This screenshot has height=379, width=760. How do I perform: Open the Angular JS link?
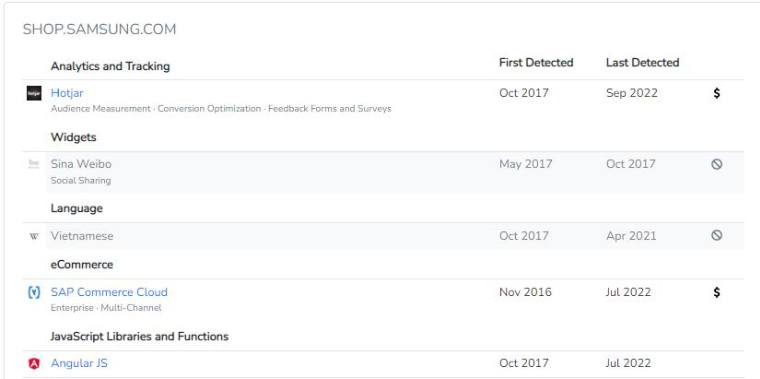tap(79, 363)
